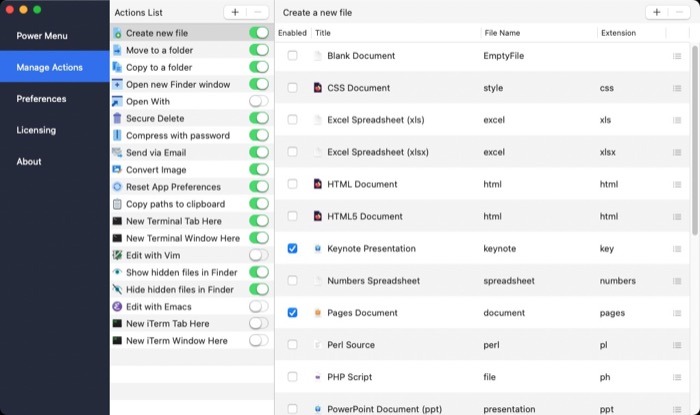Open the Power Menu sidebar section
Image resolution: width=700 pixels, height=415 pixels.
point(42,36)
